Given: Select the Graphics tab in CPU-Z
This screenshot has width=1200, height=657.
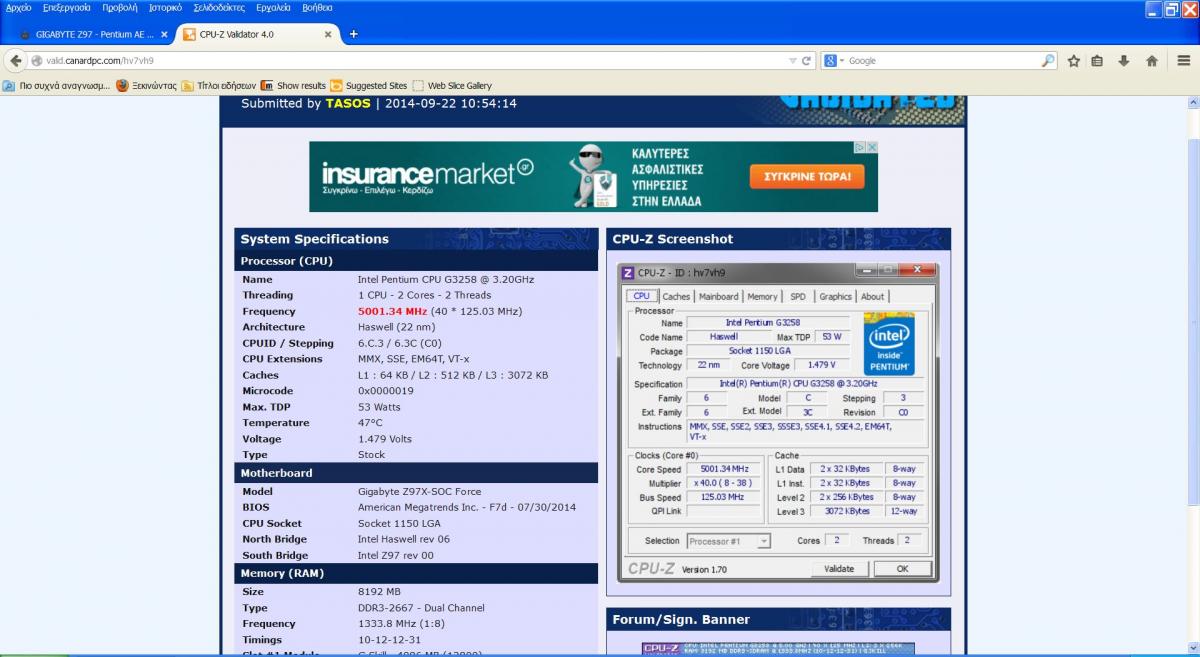Looking at the screenshot, I should tap(835, 296).
